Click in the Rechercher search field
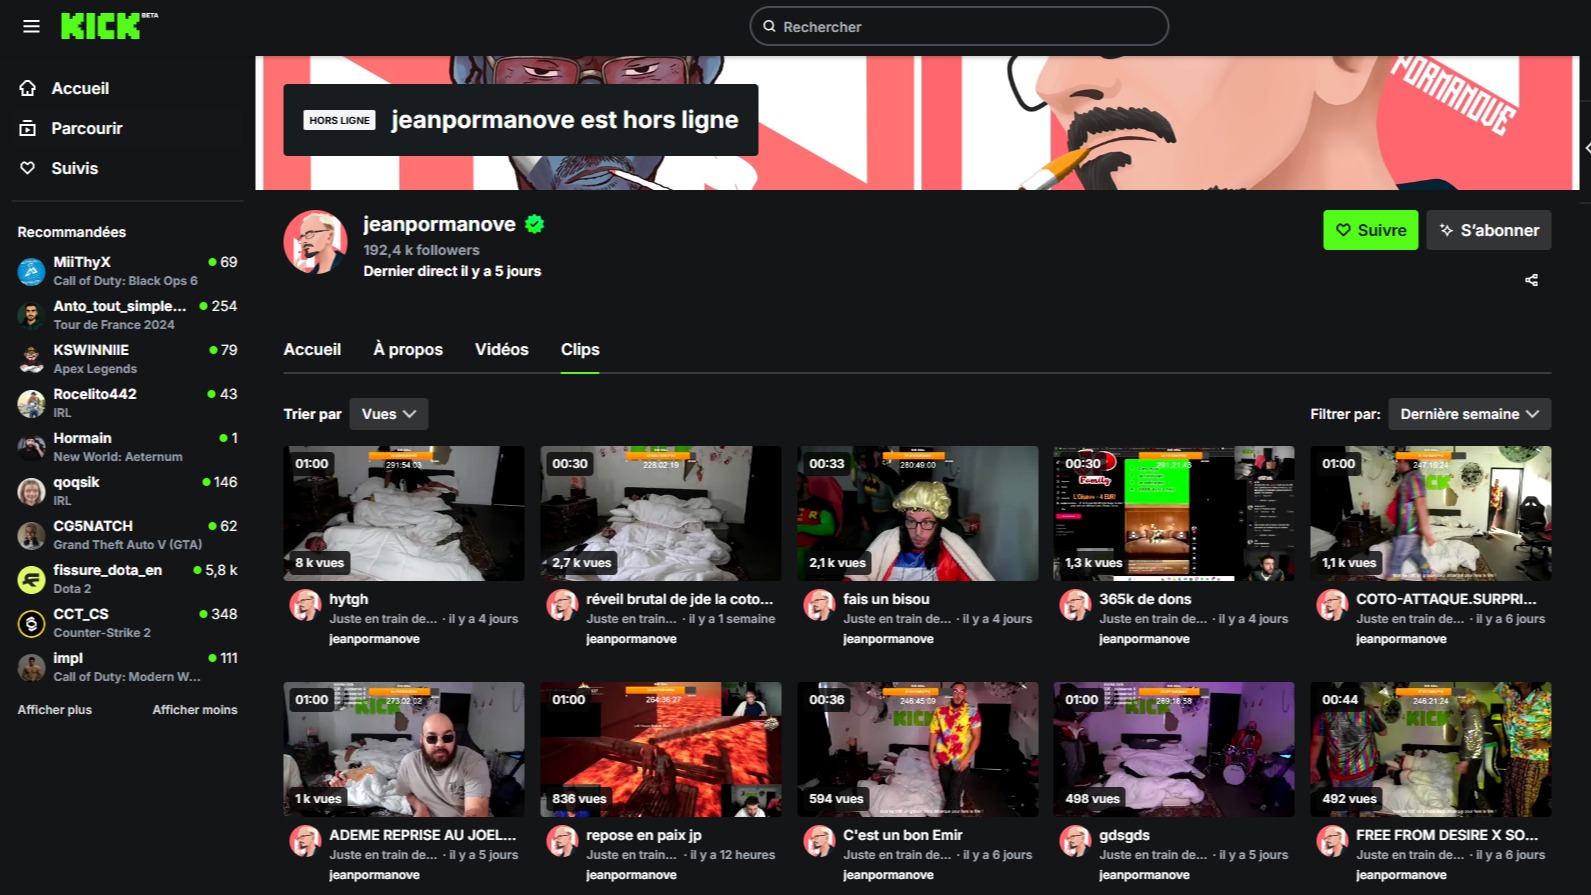 click(959, 26)
